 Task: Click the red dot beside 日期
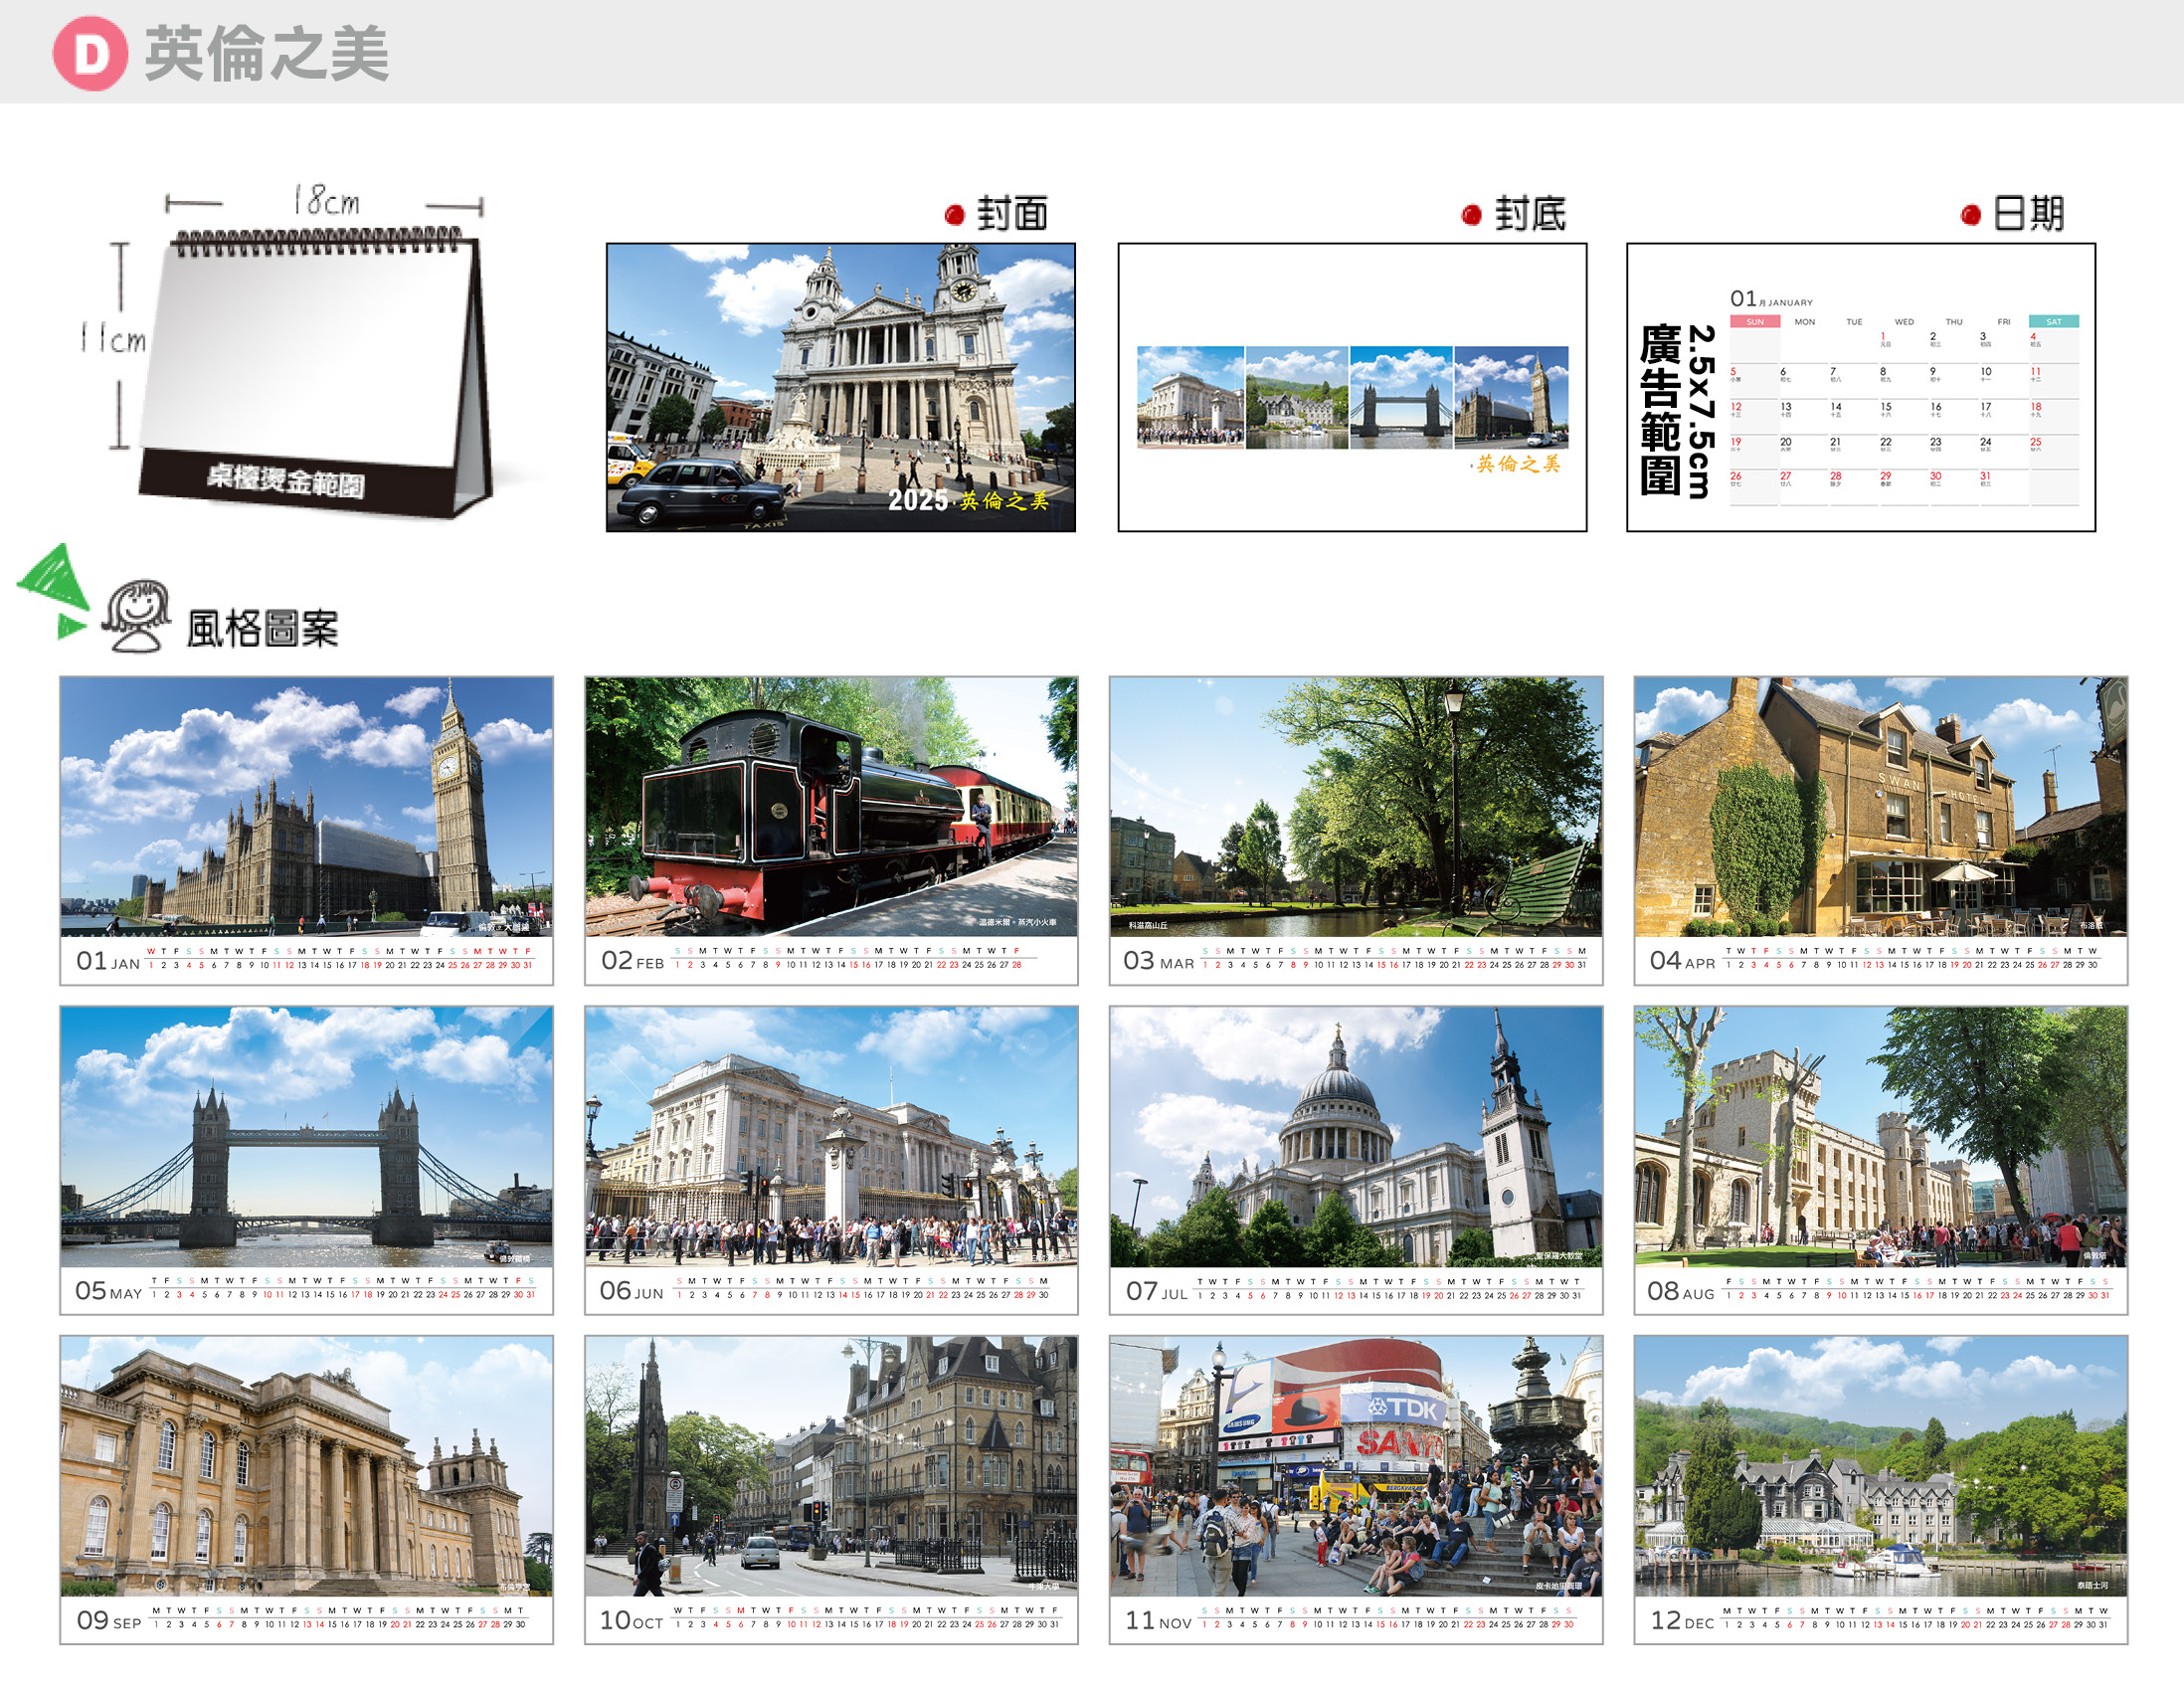click(x=1970, y=214)
